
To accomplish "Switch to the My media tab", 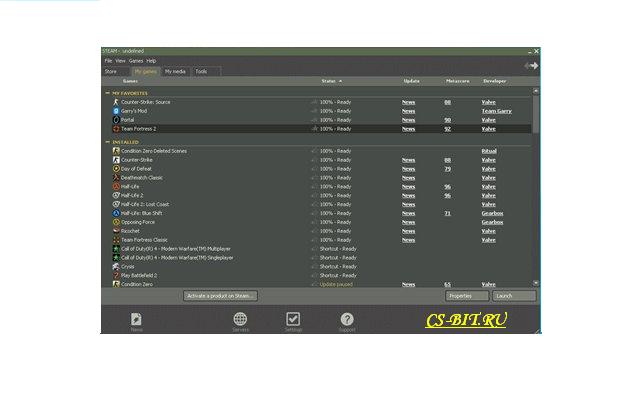I will 176,71.
